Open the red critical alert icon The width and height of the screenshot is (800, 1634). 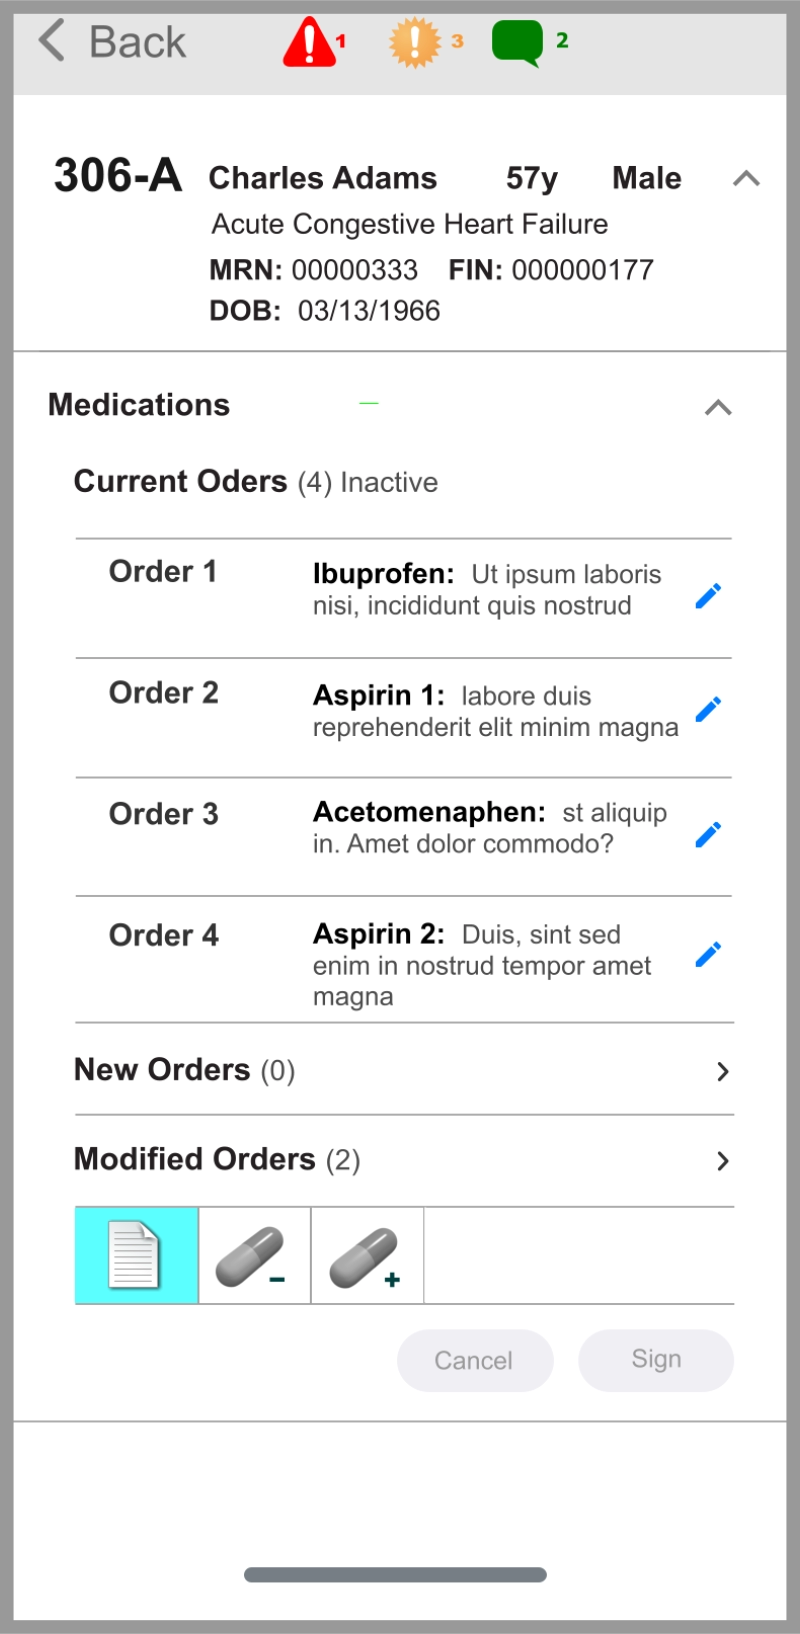coord(309,42)
